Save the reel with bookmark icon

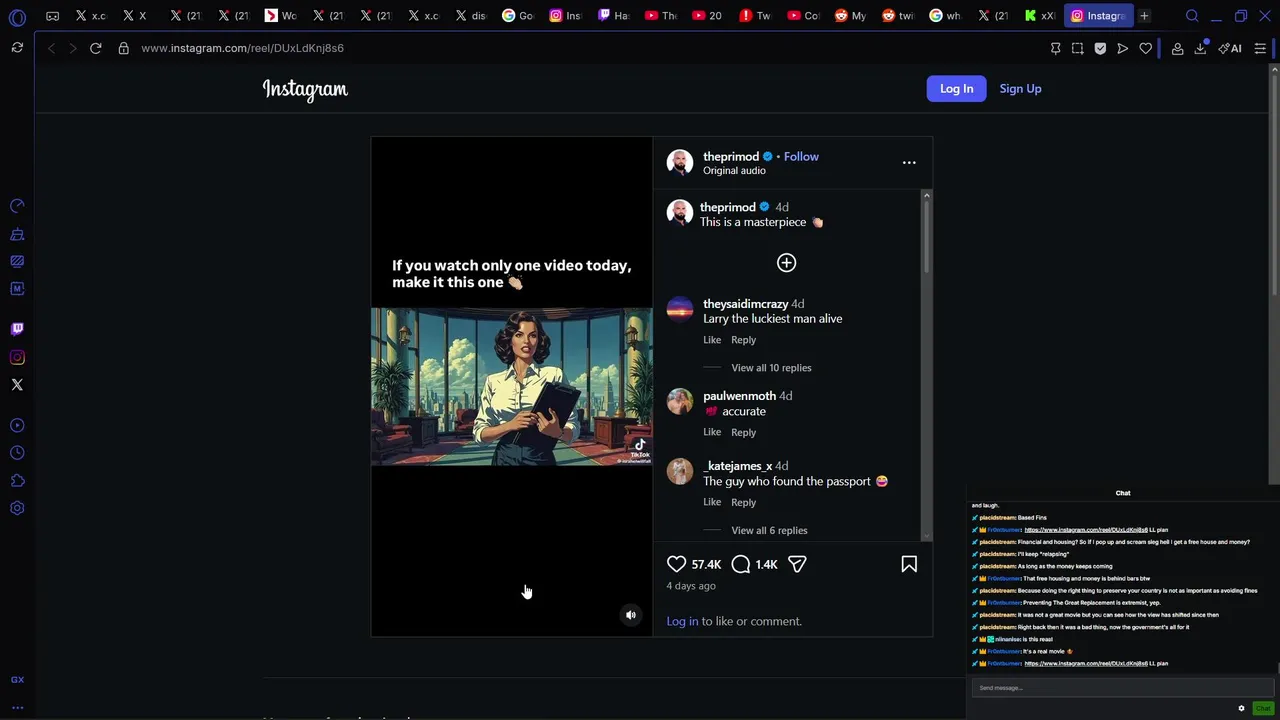coord(909,564)
